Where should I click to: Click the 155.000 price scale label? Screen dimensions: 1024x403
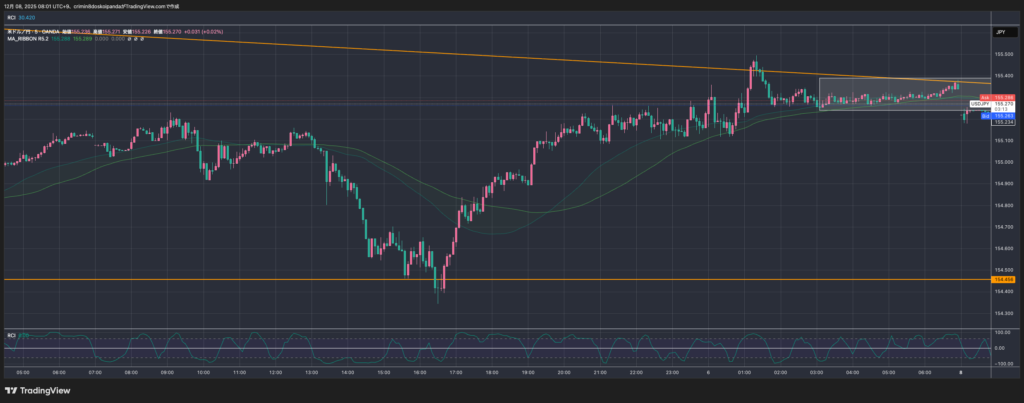coord(1003,162)
